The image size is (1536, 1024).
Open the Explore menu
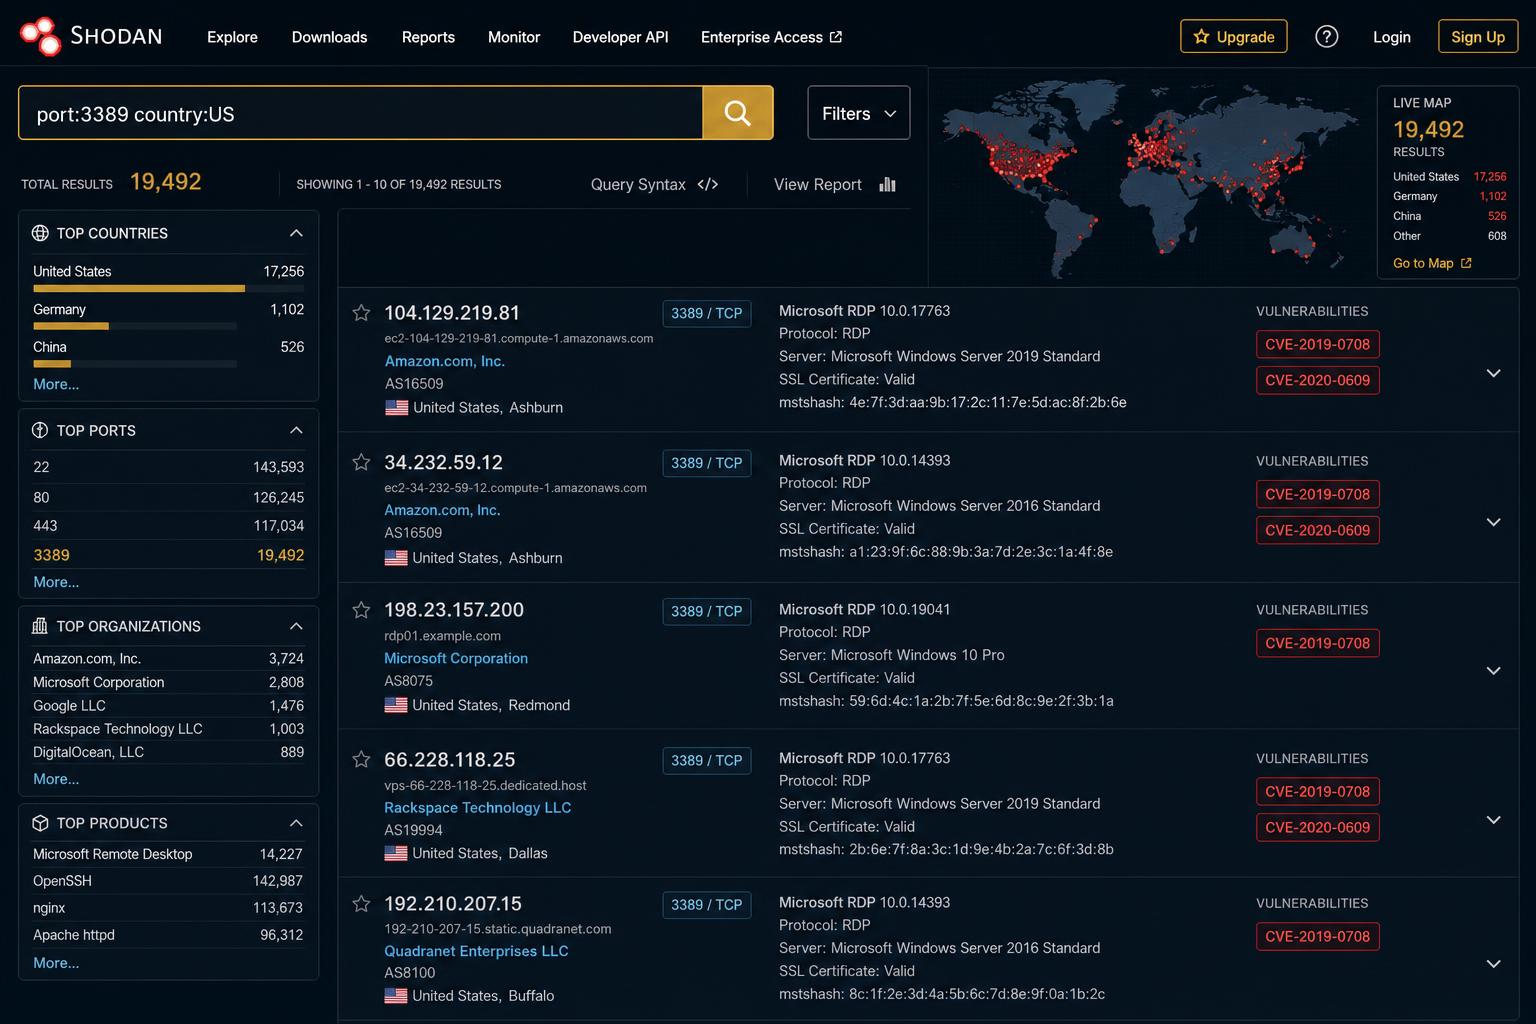232,37
